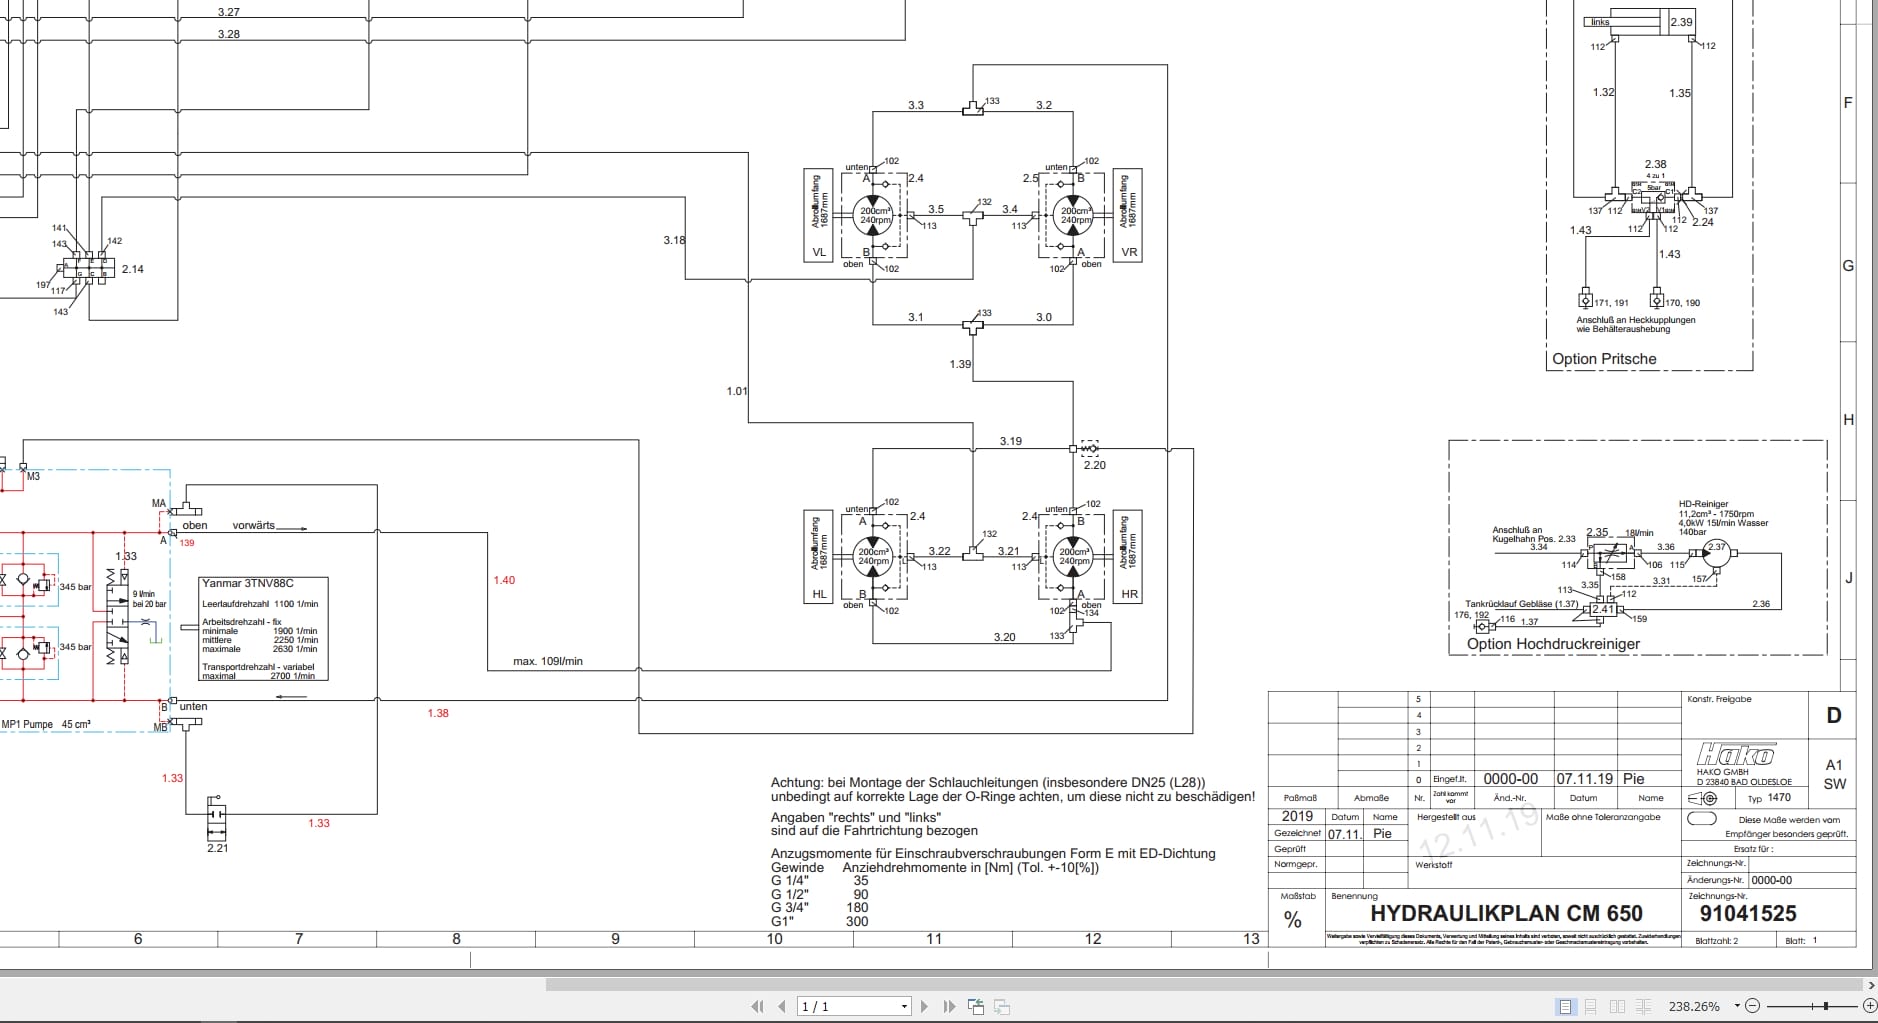Zoom in with the plus icon
This screenshot has width=1878, height=1023.
pyautogui.click(x=1870, y=1006)
